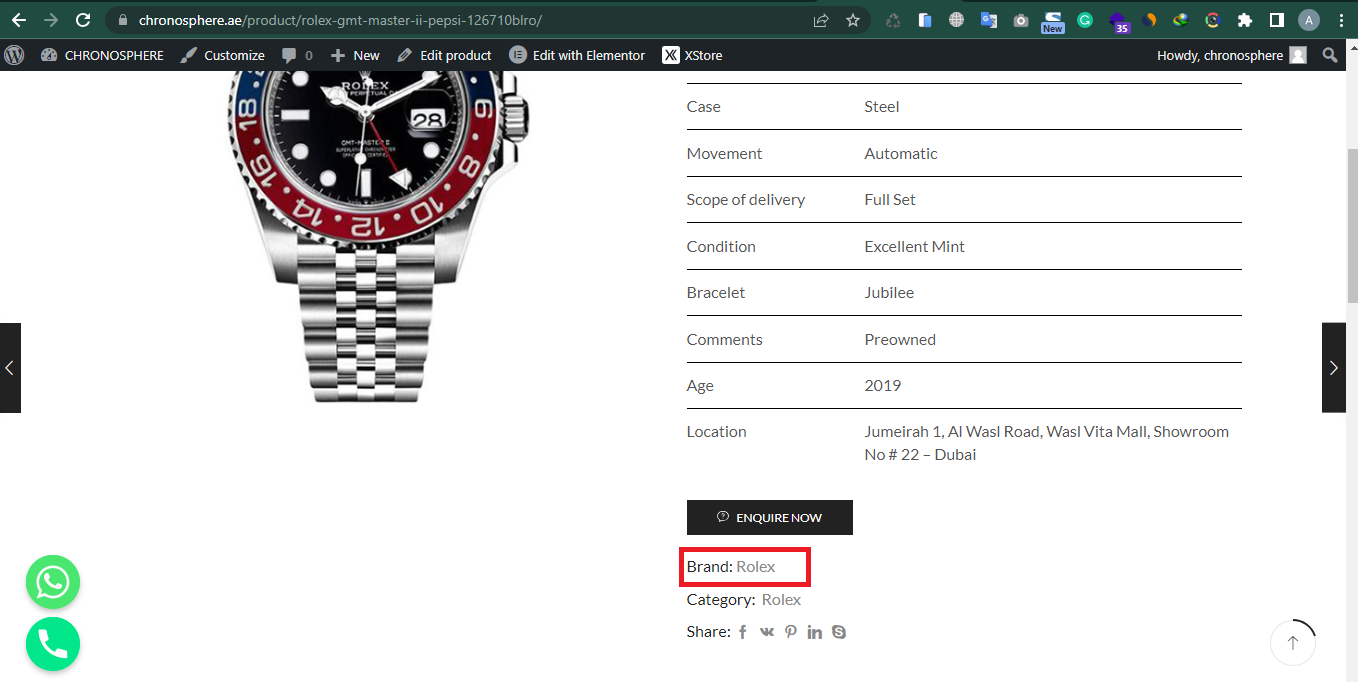Viewport: 1358px width, 682px height.
Task: Go to next product with right arrow
Action: click(1334, 367)
